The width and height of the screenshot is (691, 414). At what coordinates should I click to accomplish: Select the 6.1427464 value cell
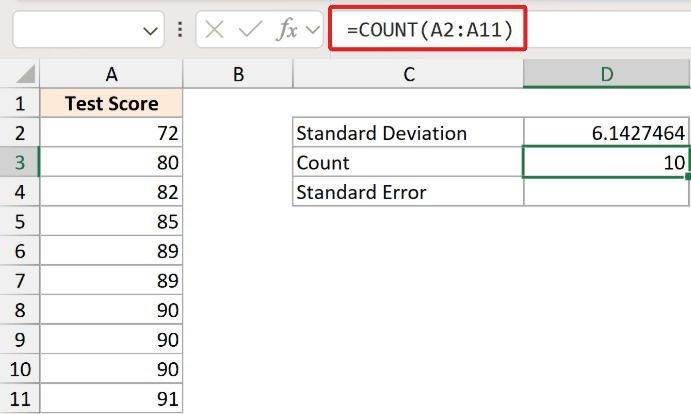point(606,133)
